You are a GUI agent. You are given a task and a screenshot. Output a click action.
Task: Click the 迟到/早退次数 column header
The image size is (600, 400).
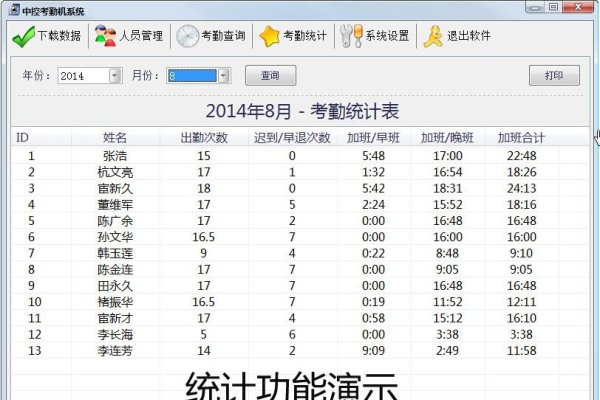point(292,137)
